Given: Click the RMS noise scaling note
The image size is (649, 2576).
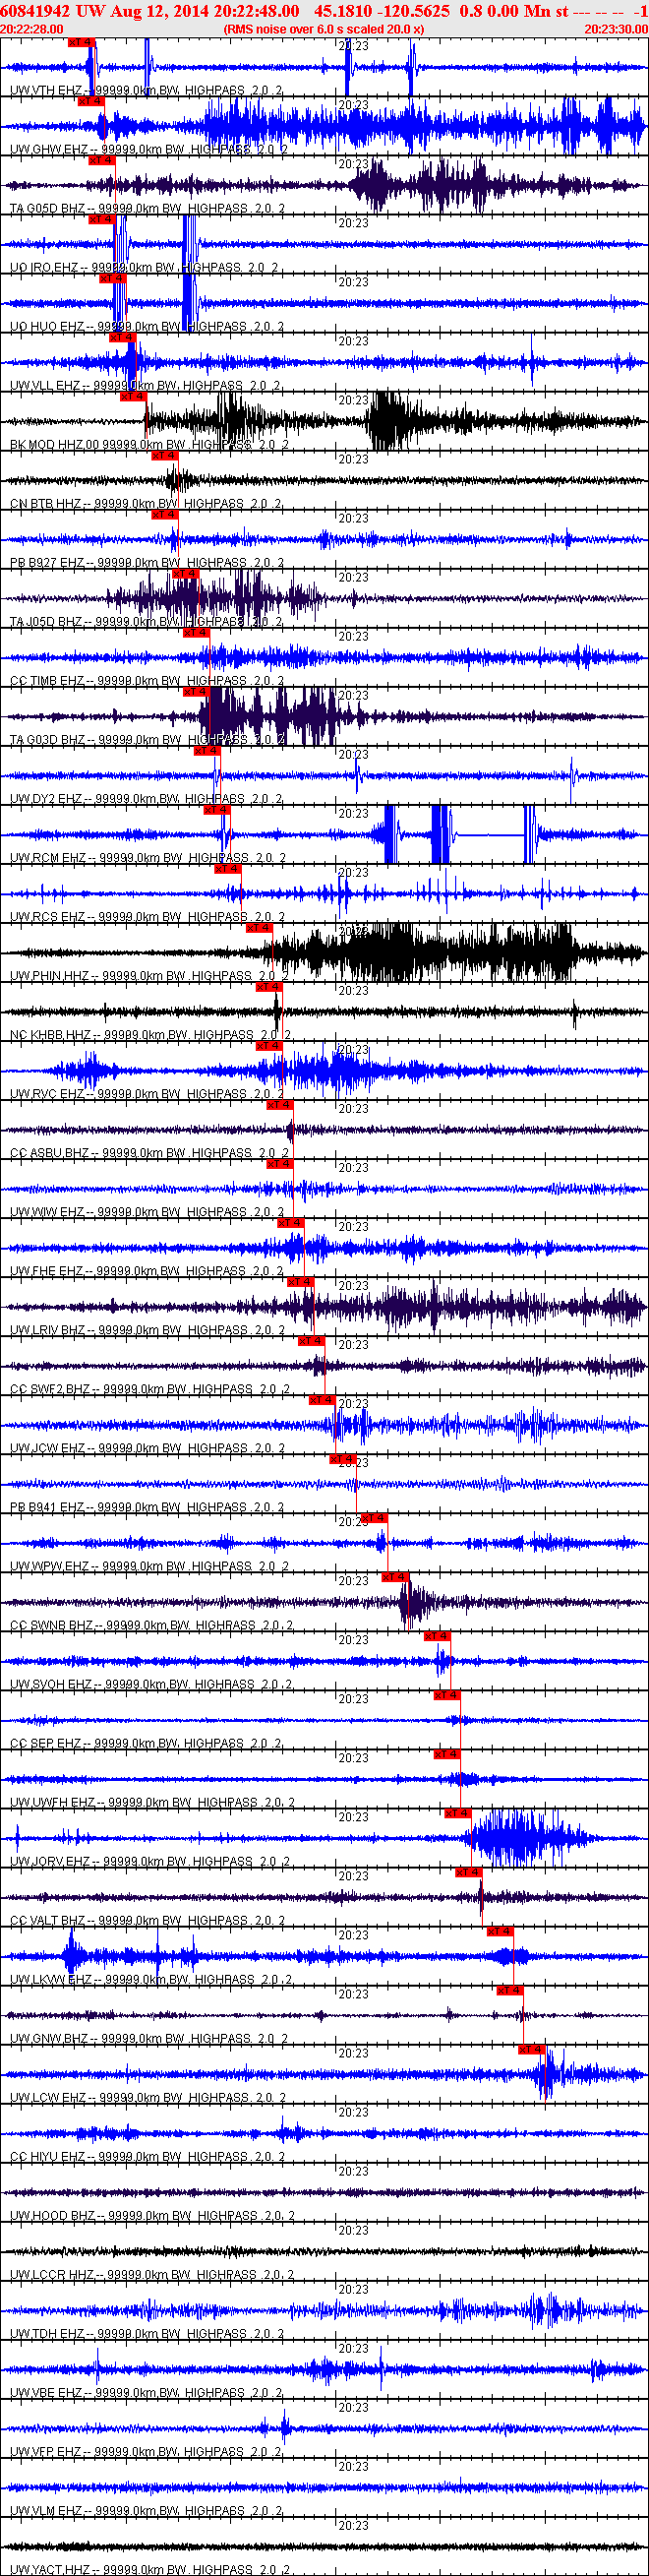Looking at the screenshot, I should [x=324, y=30].
